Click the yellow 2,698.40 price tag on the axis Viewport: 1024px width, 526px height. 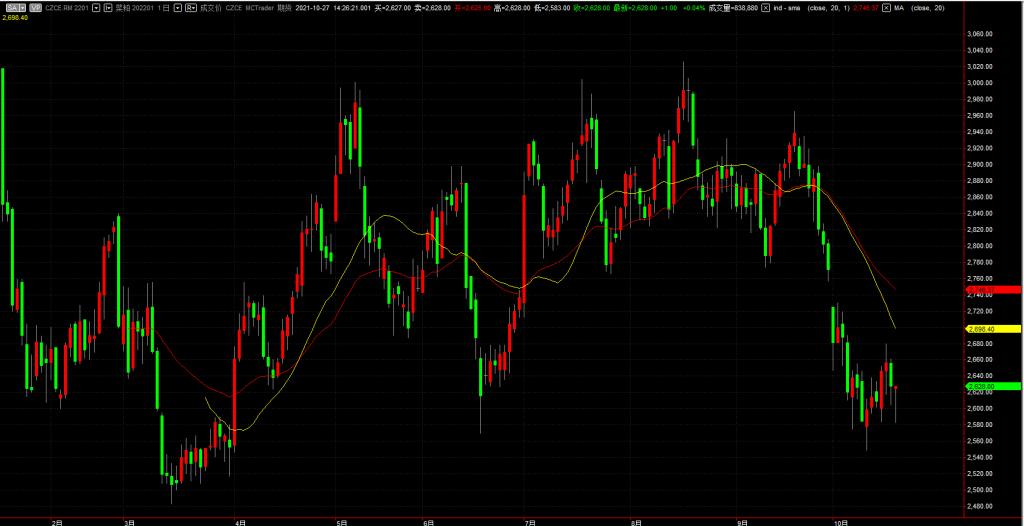pos(993,329)
